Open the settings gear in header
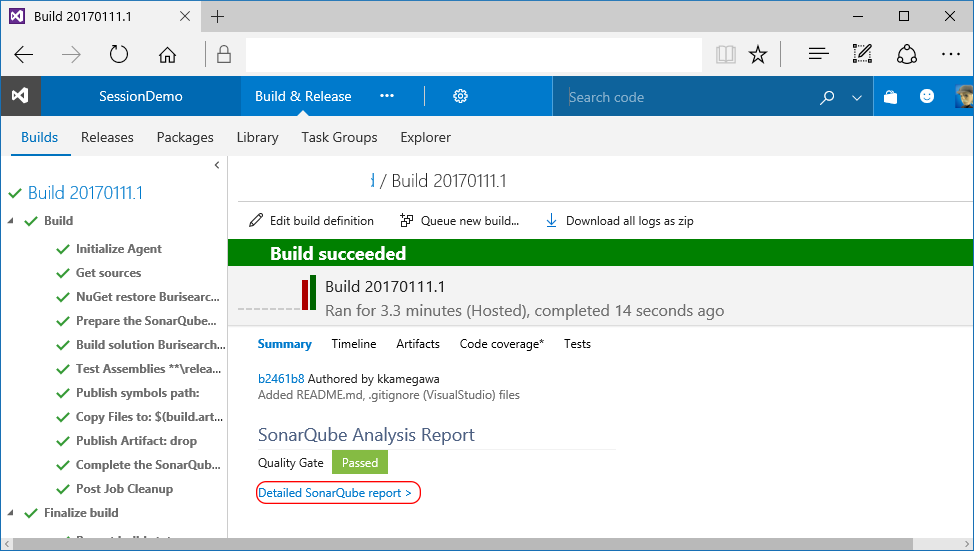The image size is (974, 551). pos(460,96)
